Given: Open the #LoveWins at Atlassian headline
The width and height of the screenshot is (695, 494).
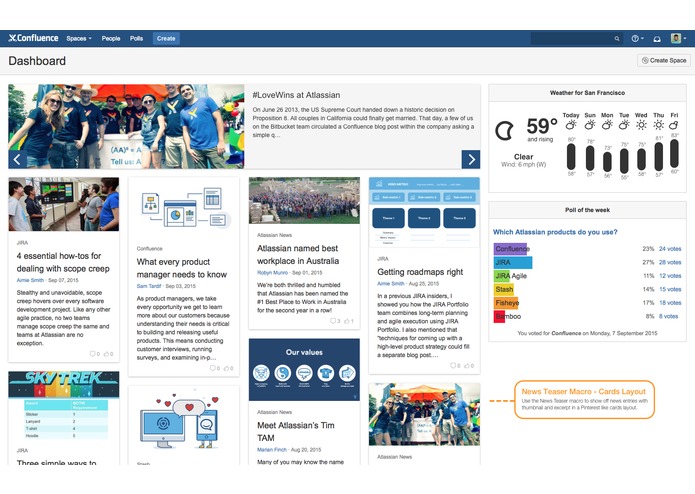Looking at the screenshot, I should (x=296, y=95).
